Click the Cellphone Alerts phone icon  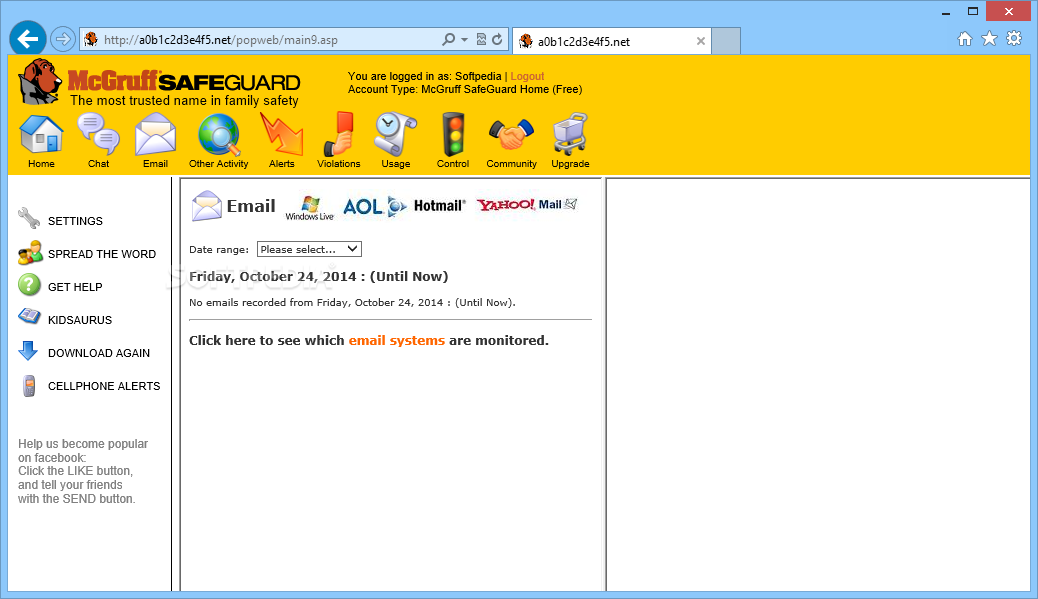point(28,385)
